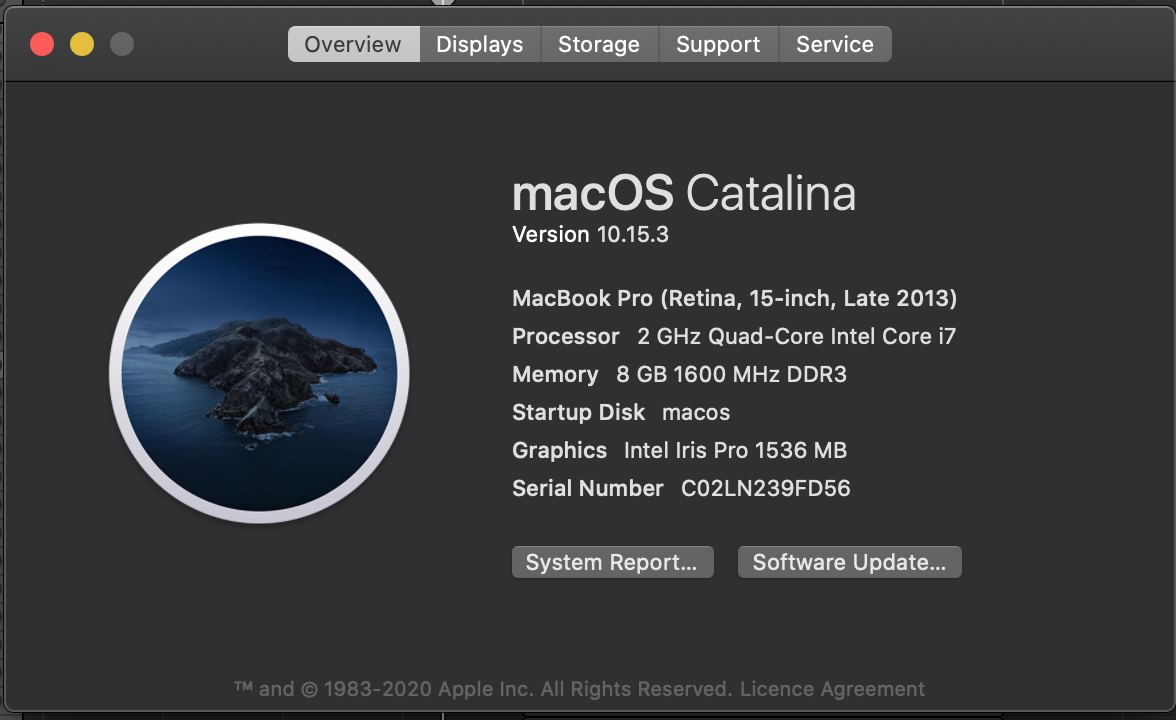1176x720 pixels.
Task: Click the Processor specification line
Action: [734, 336]
